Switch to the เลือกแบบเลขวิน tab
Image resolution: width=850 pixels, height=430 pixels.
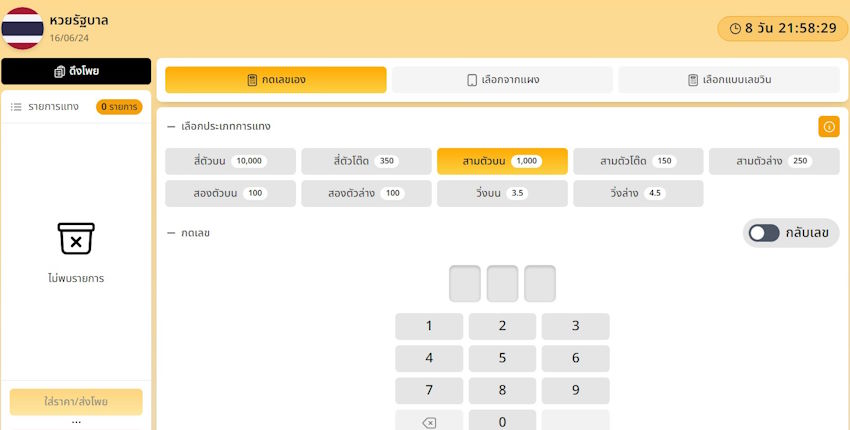(729, 80)
